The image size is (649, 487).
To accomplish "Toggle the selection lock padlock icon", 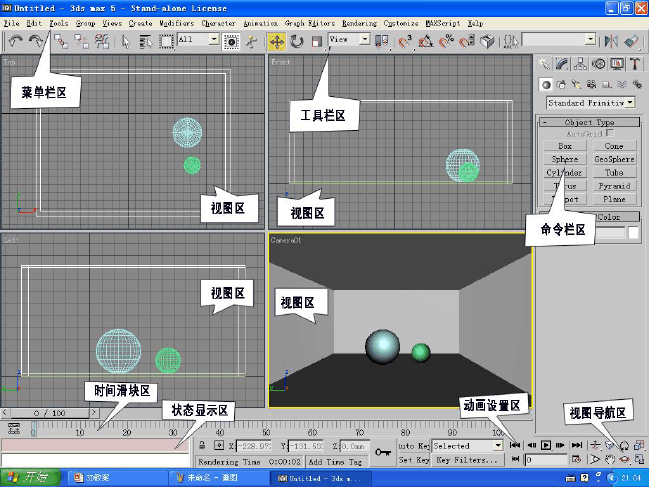I will pos(203,446).
